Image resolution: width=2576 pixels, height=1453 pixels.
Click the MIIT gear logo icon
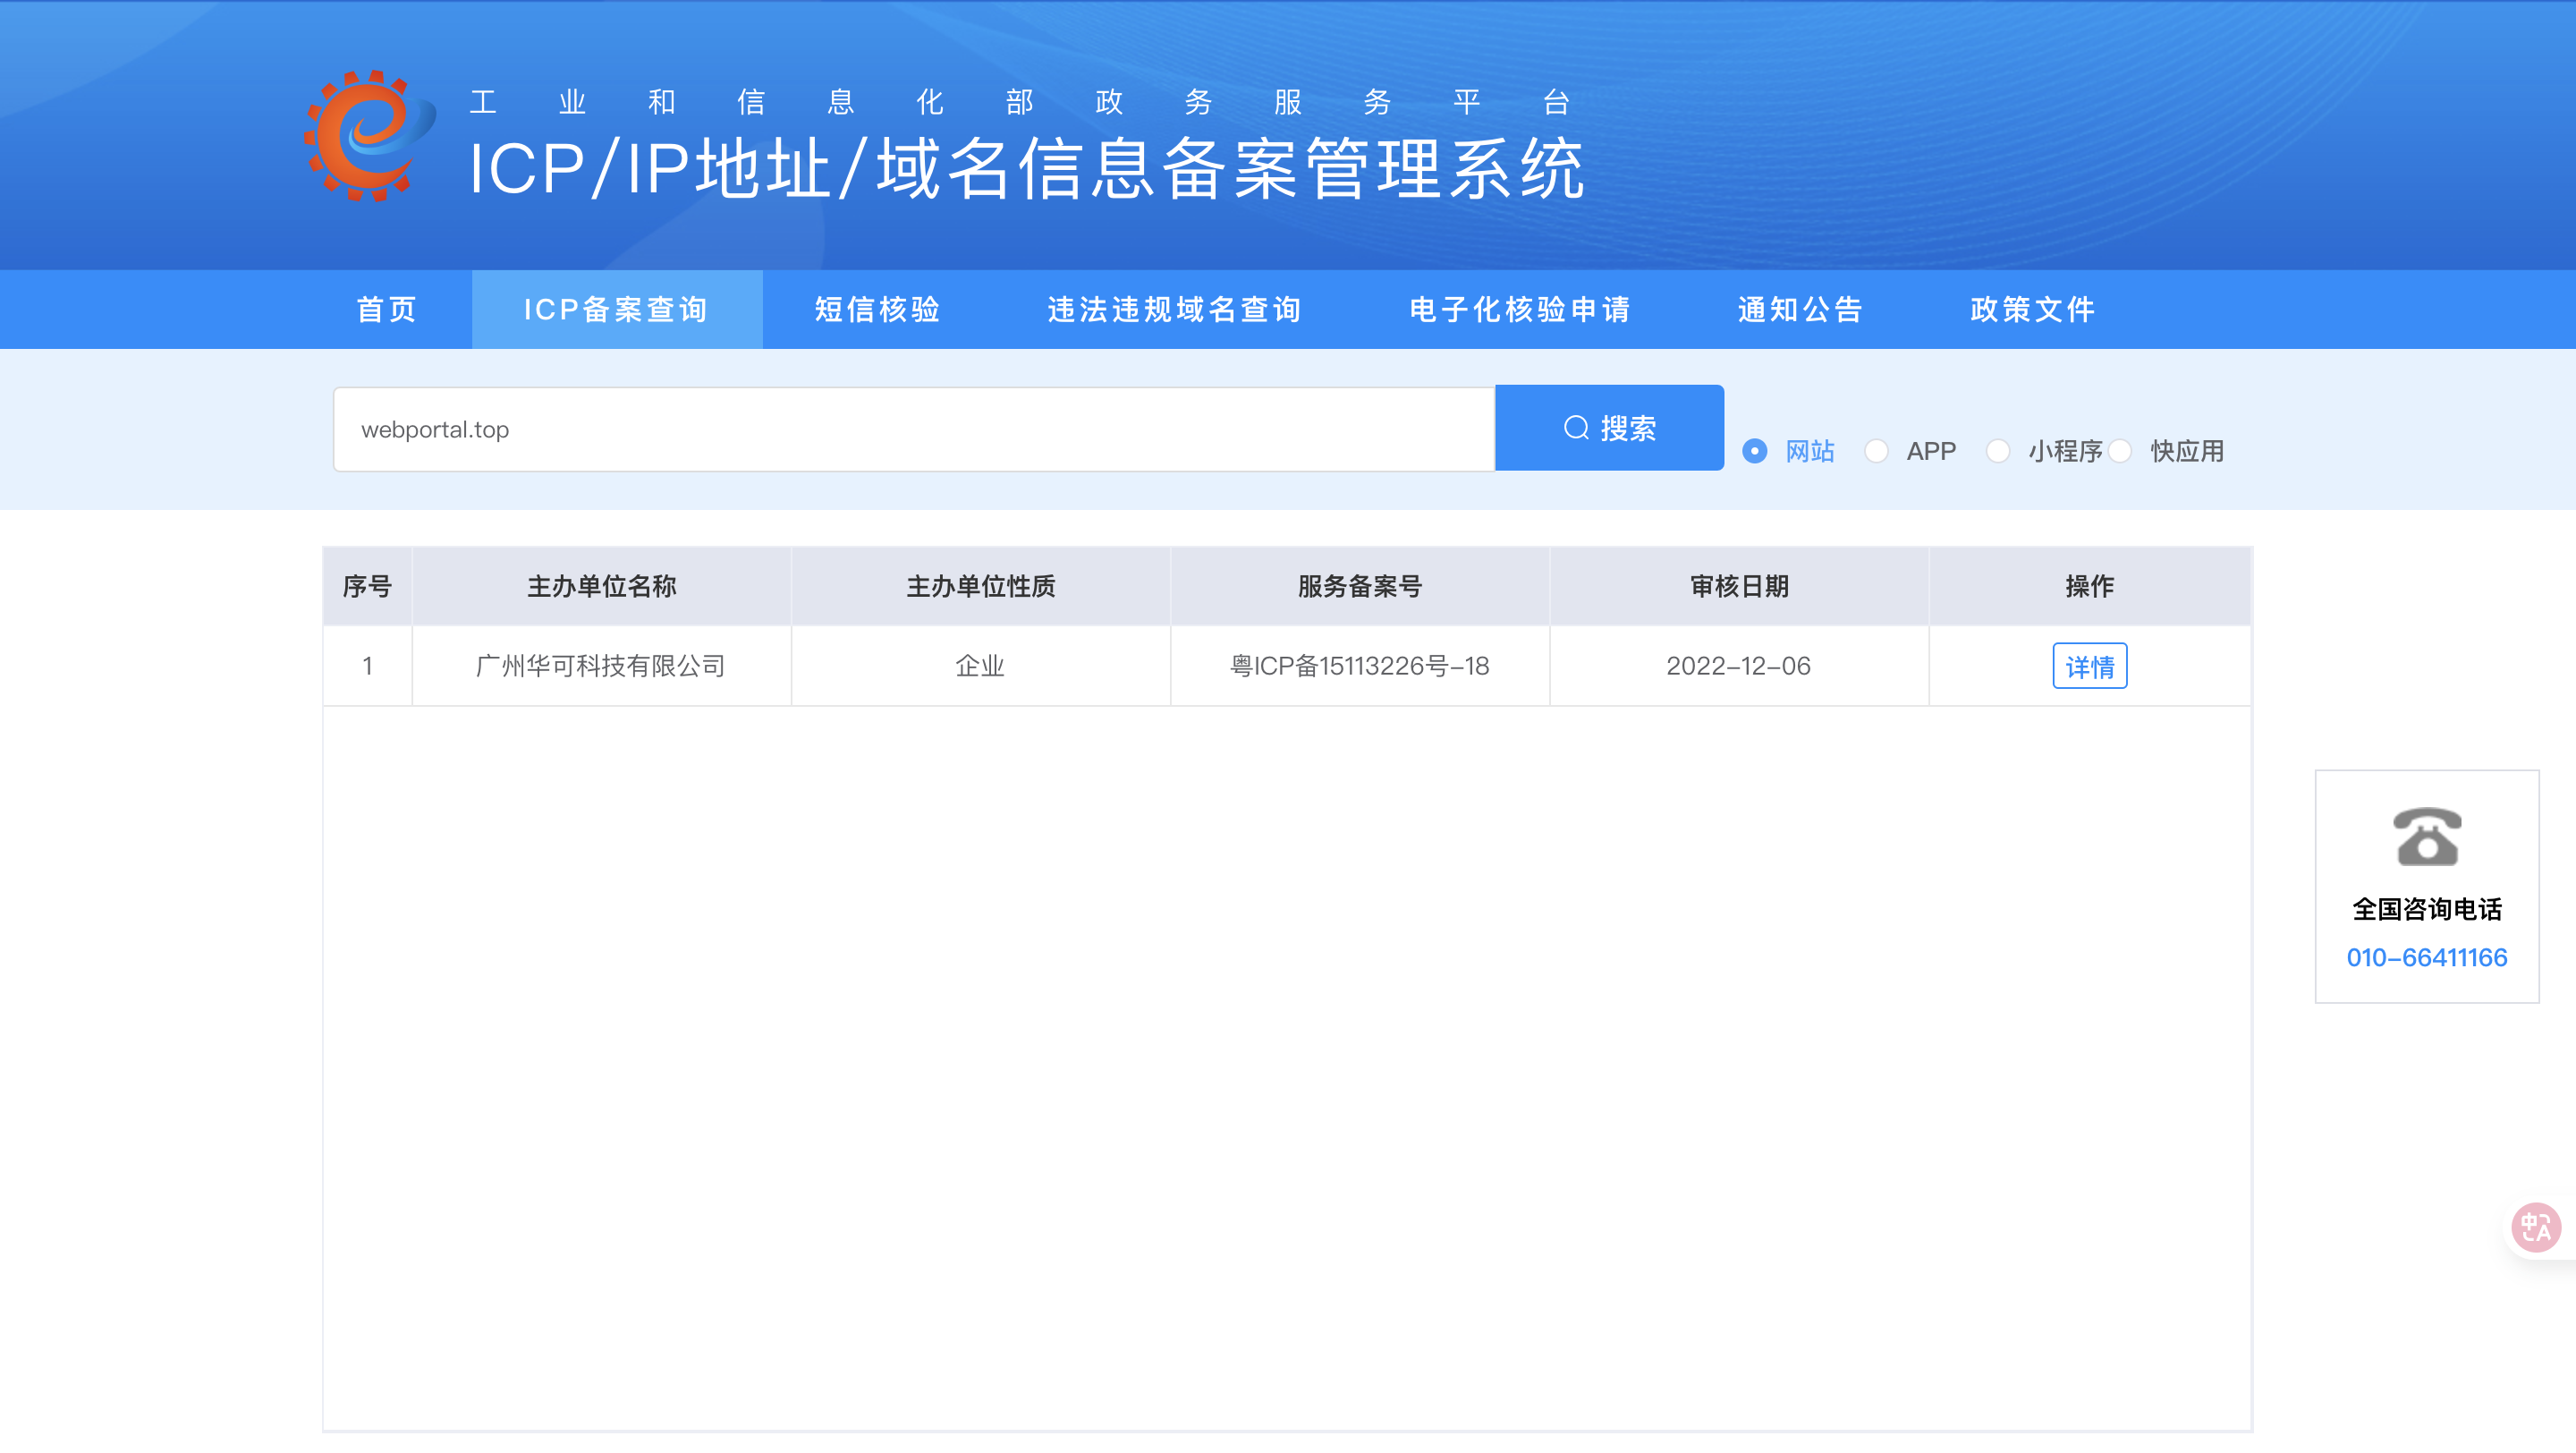point(369,135)
